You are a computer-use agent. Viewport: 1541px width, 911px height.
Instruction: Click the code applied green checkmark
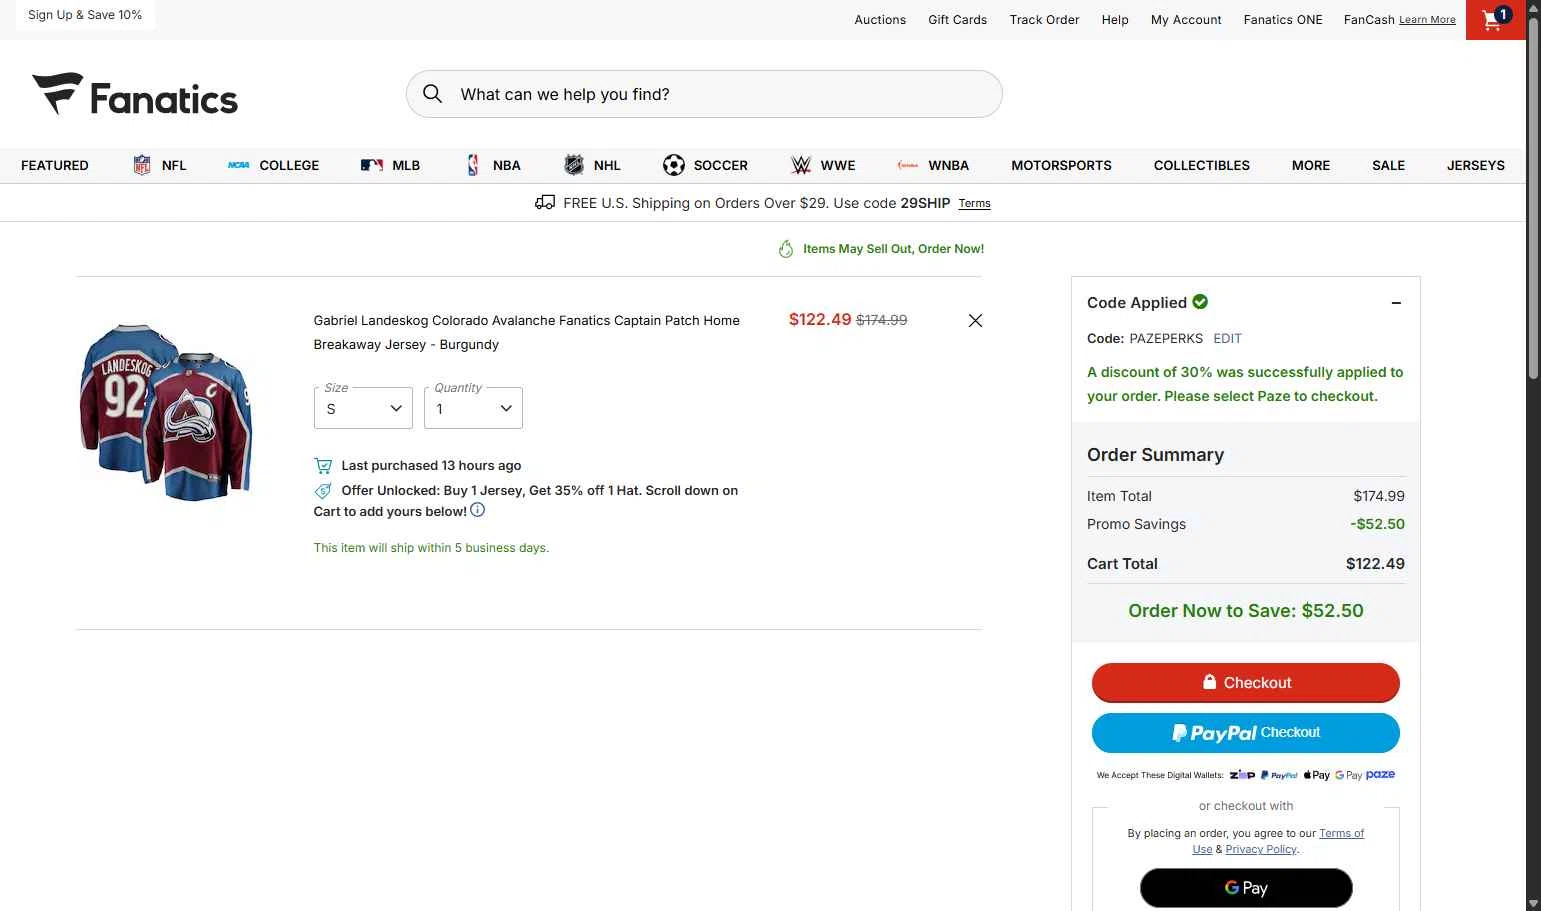point(1200,302)
